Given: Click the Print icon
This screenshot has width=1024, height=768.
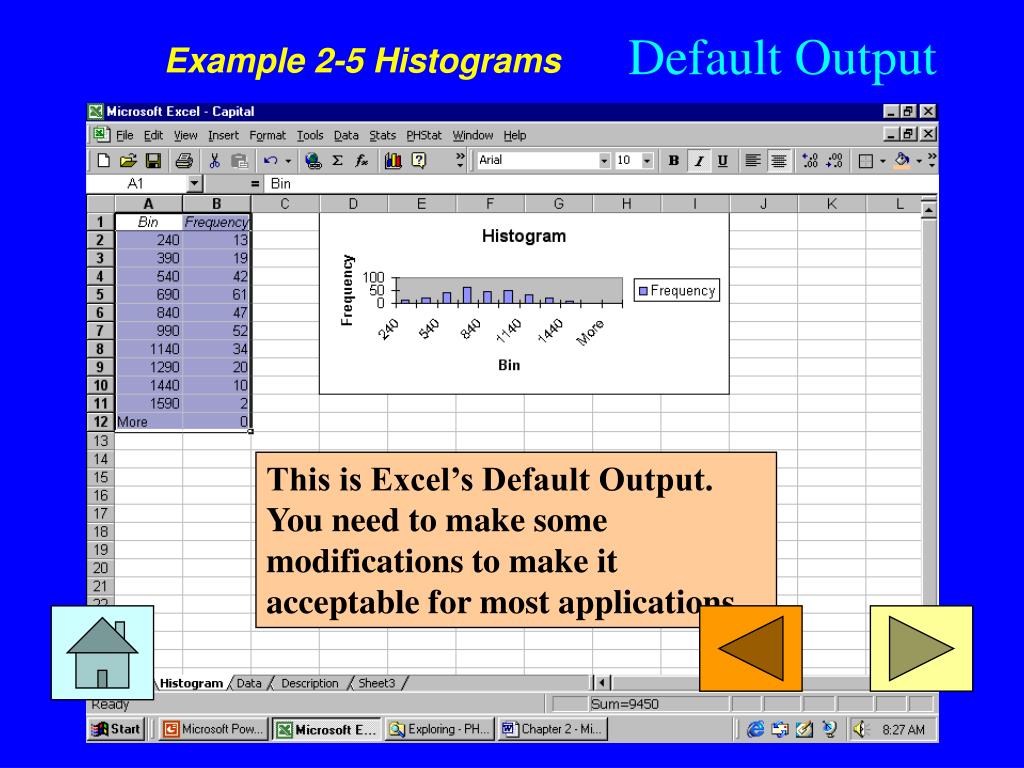Looking at the screenshot, I should [184, 160].
